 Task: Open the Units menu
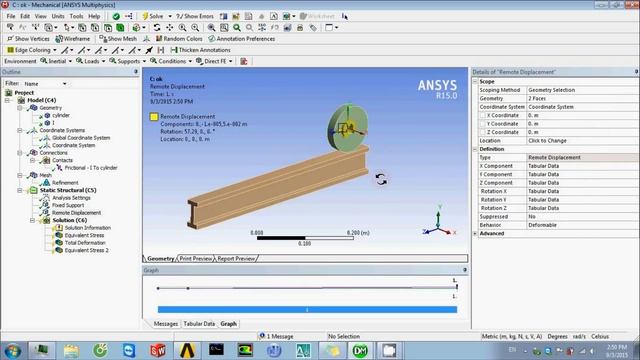click(58, 16)
